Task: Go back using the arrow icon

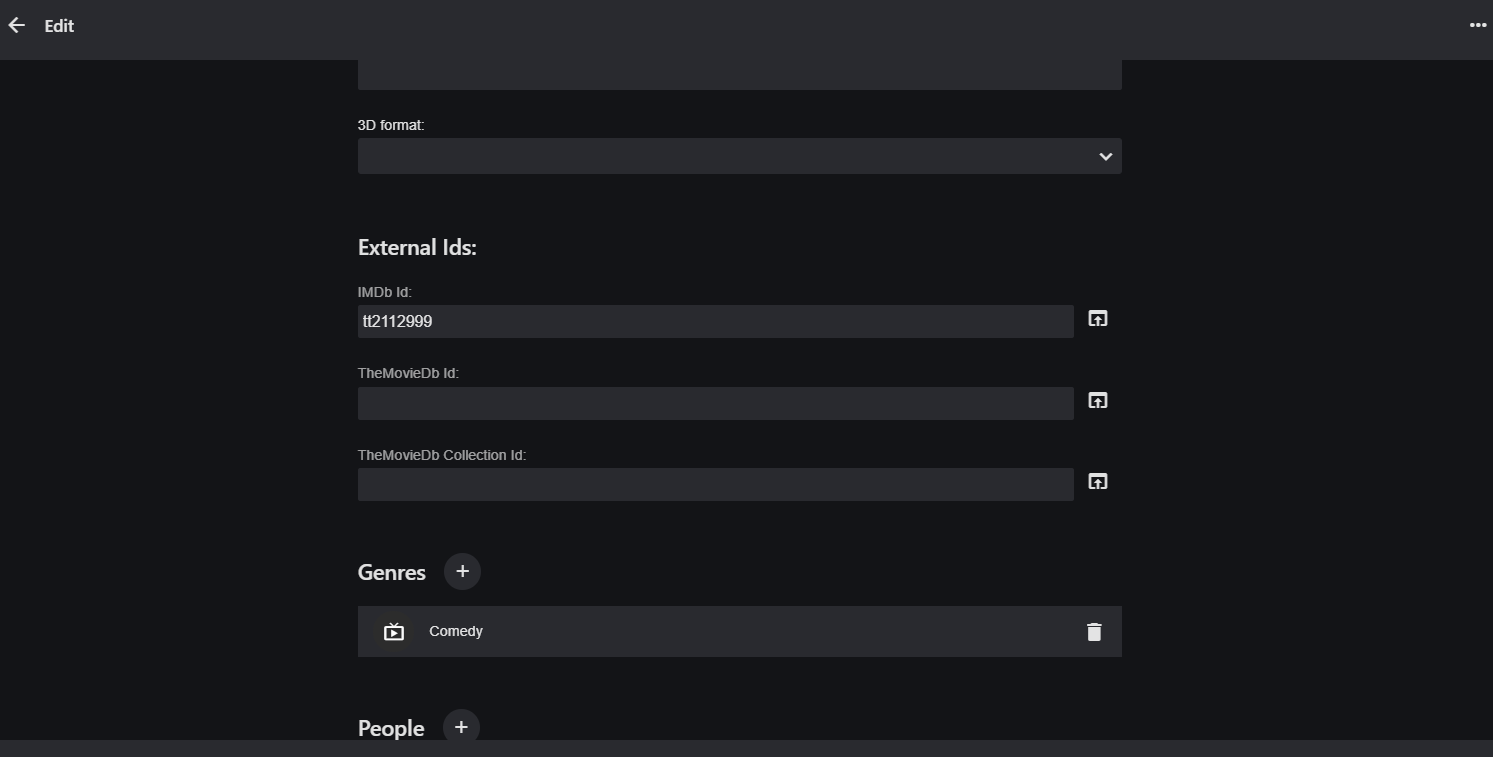Action: pos(17,26)
